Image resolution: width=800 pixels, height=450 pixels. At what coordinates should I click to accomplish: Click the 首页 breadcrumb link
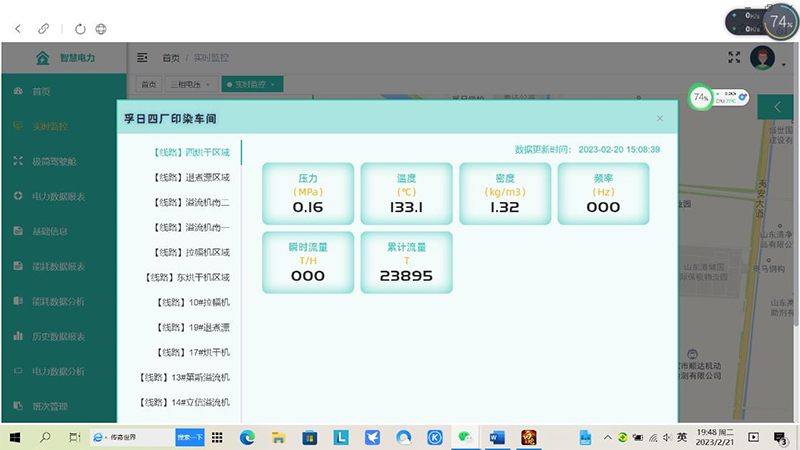(171, 58)
